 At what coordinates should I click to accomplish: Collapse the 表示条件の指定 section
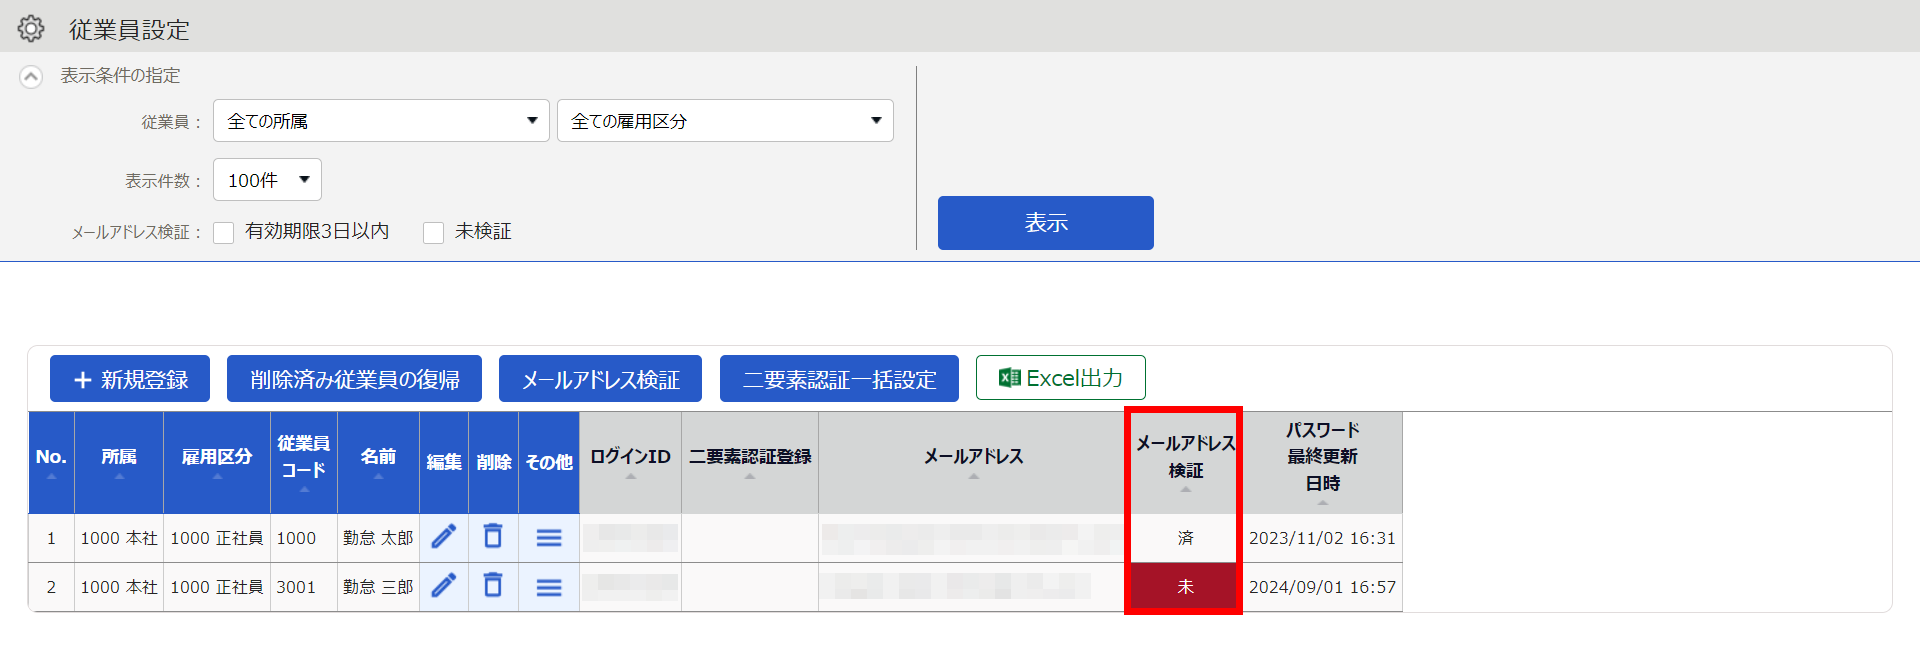31,76
